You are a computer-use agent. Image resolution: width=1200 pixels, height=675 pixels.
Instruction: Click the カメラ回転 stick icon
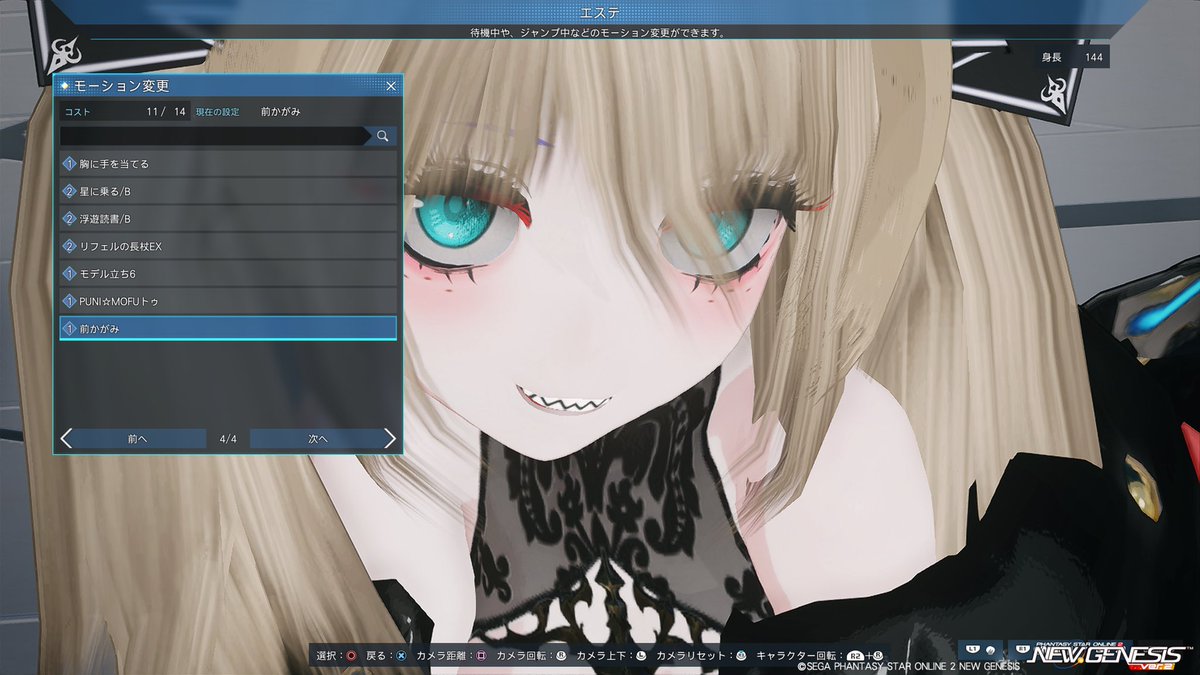click(561, 656)
